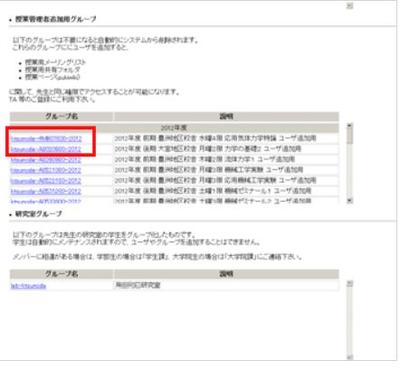
Task: Click the research group list scrollbar track
Action: [349, 320]
